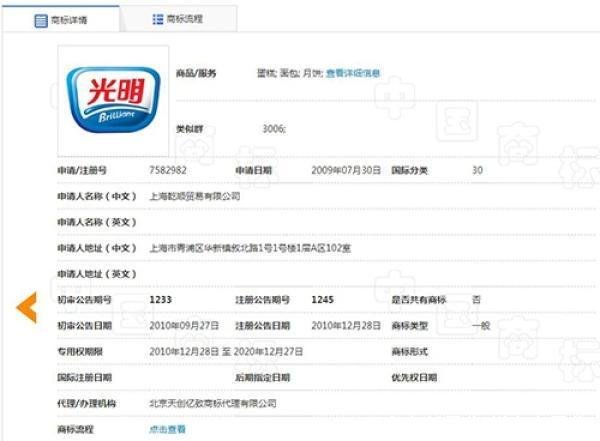Click the international class value 30
The width and height of the screenshot is (600, 441).
click(477, 170)
